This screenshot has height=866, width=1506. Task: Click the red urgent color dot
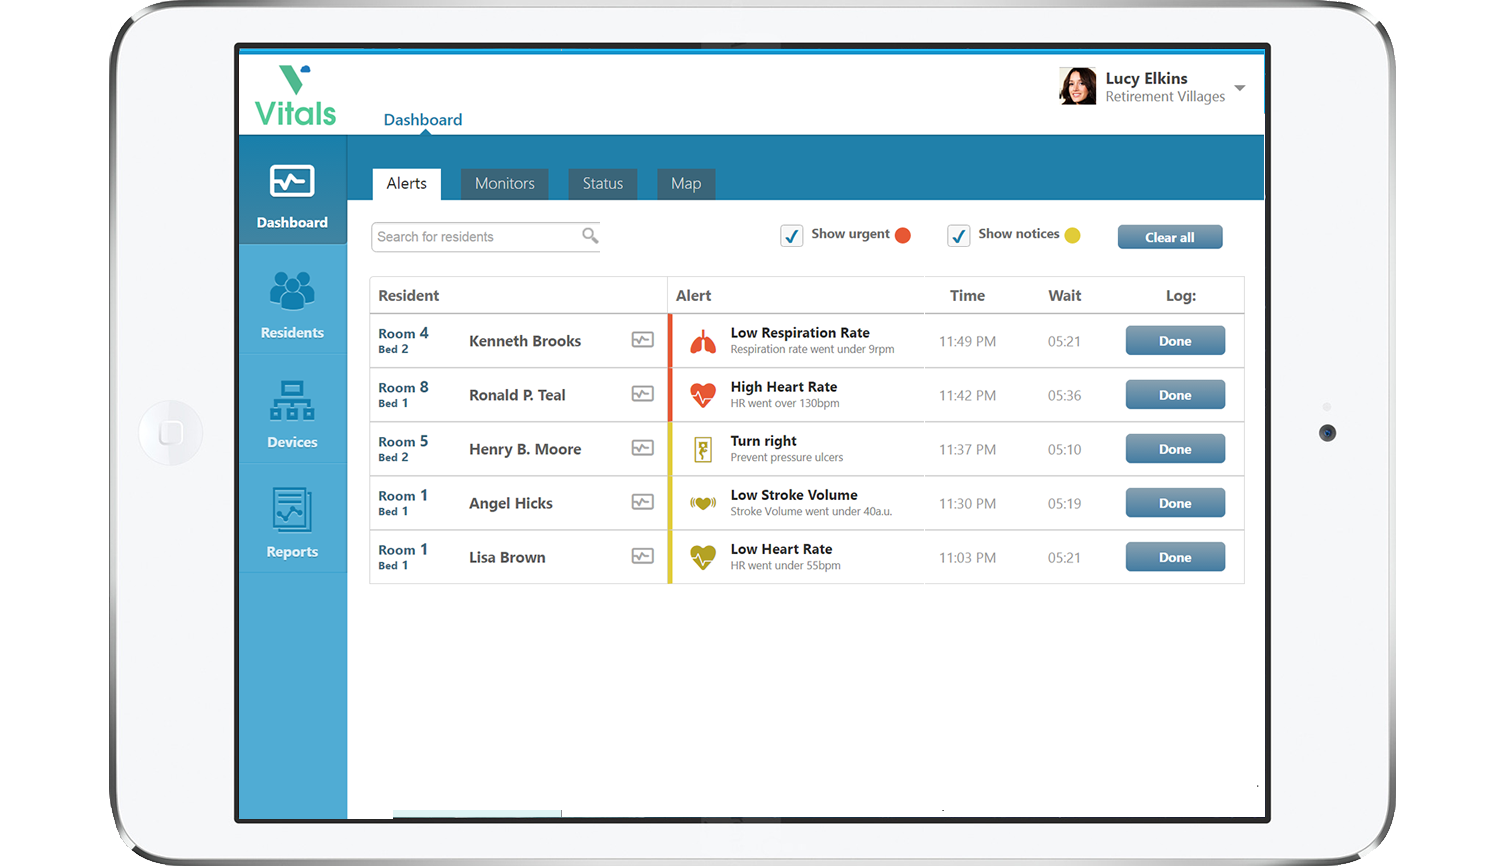[x=903, y=235]
